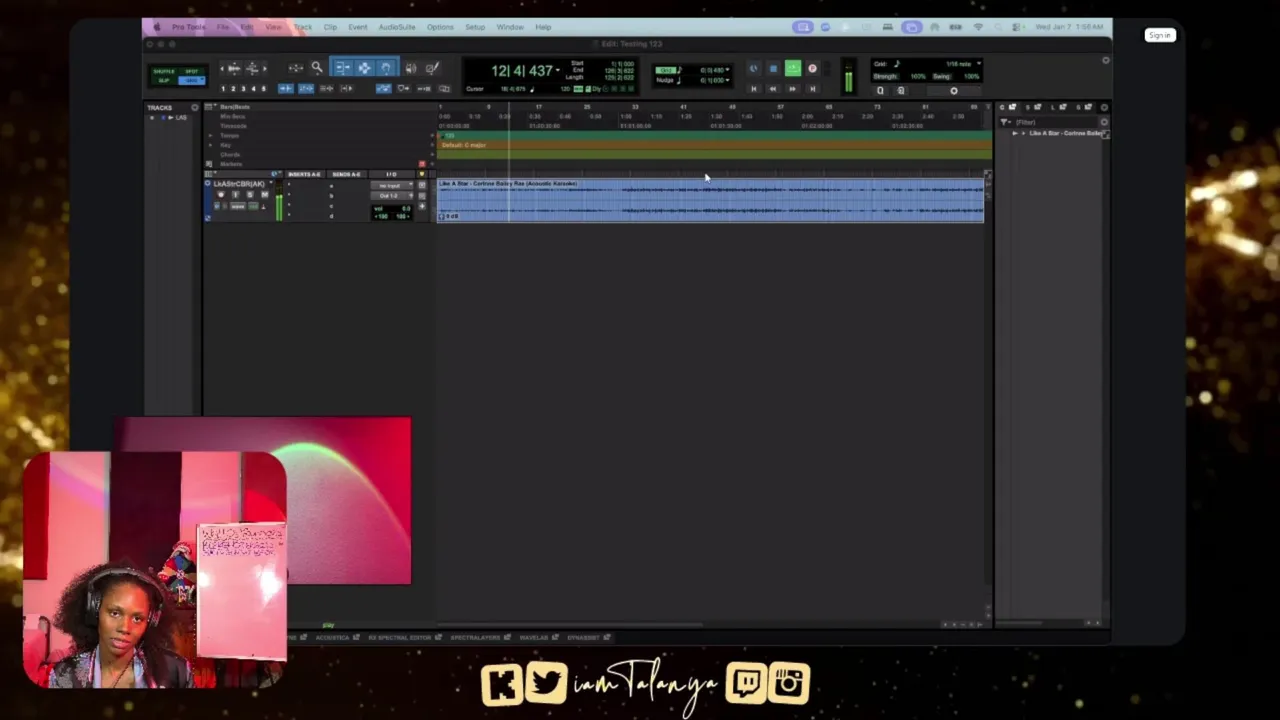Click the zoom toggle arrows icon

[295, 68]
